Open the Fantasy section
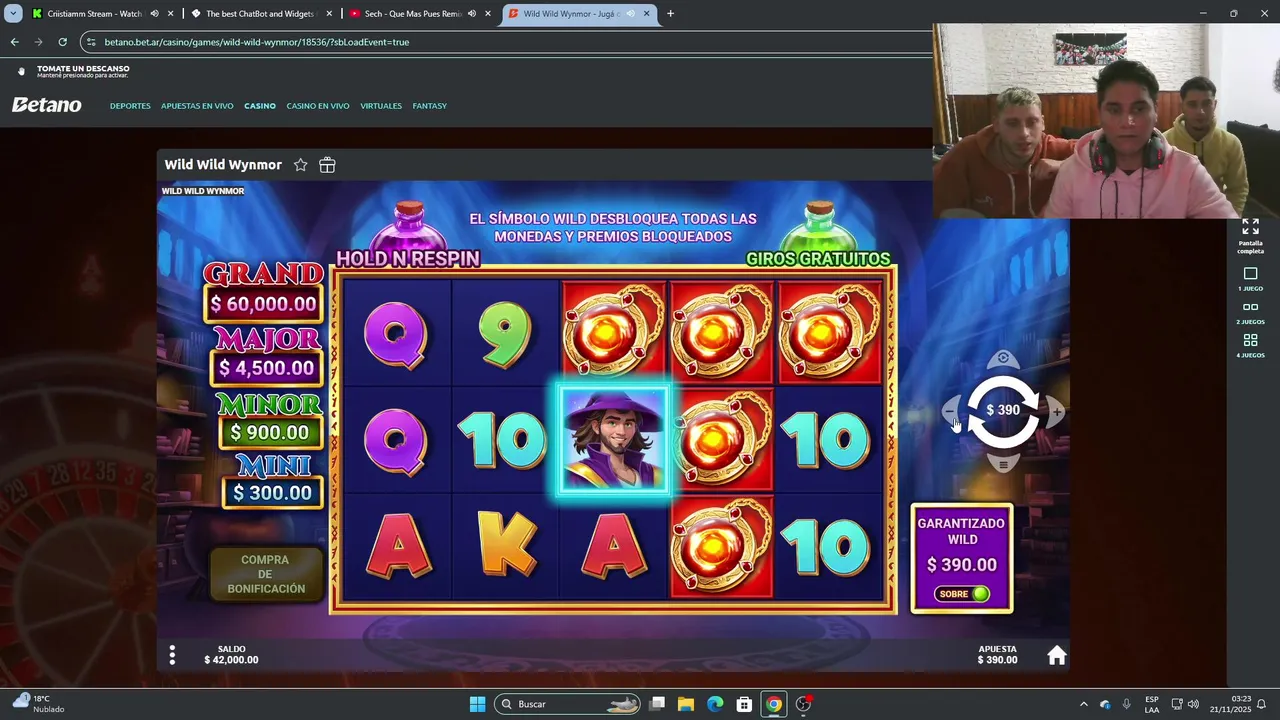Image resolution: width=1280 pixels, height=720 pixels. click(430, 106)
